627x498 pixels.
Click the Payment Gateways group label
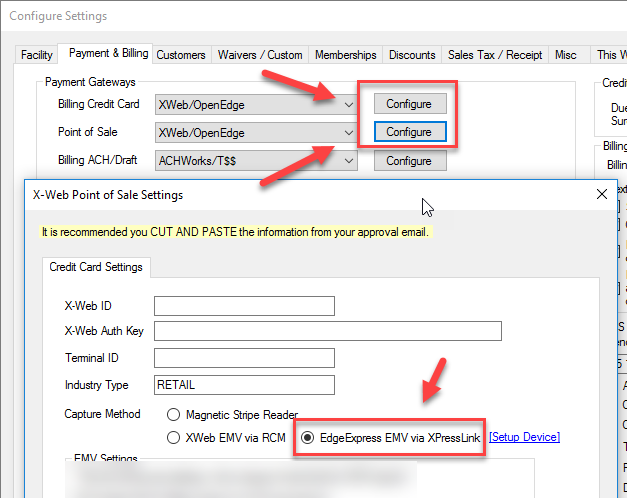pos(90,82)
